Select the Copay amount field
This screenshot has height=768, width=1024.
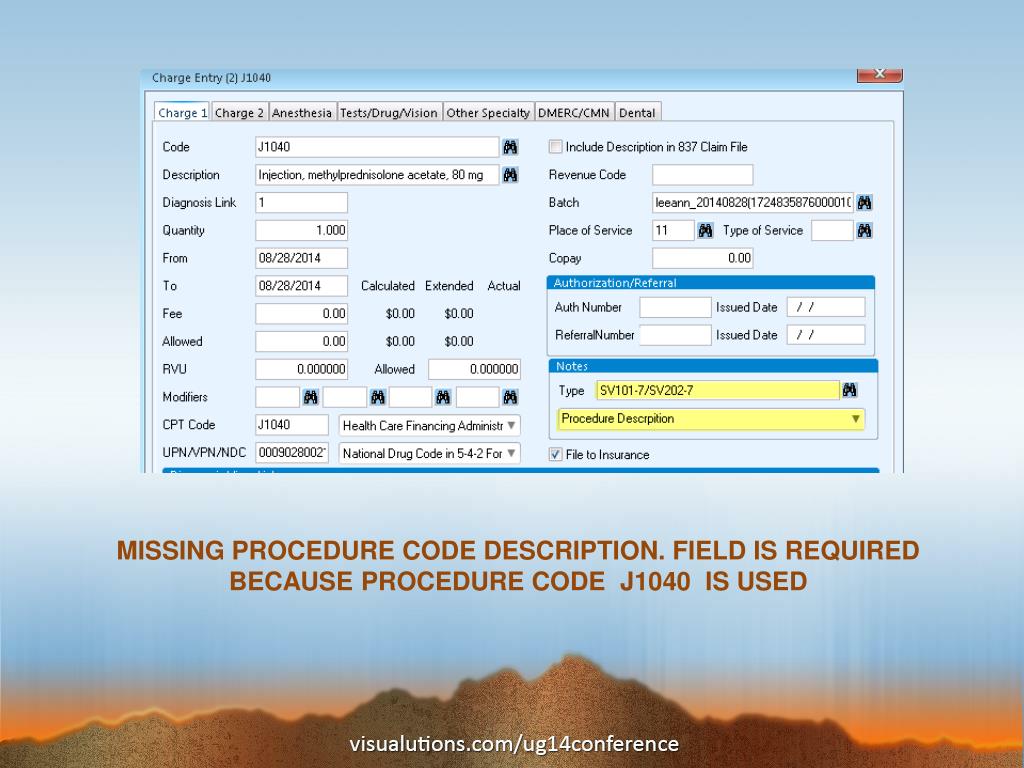click(x=703, y=258)
